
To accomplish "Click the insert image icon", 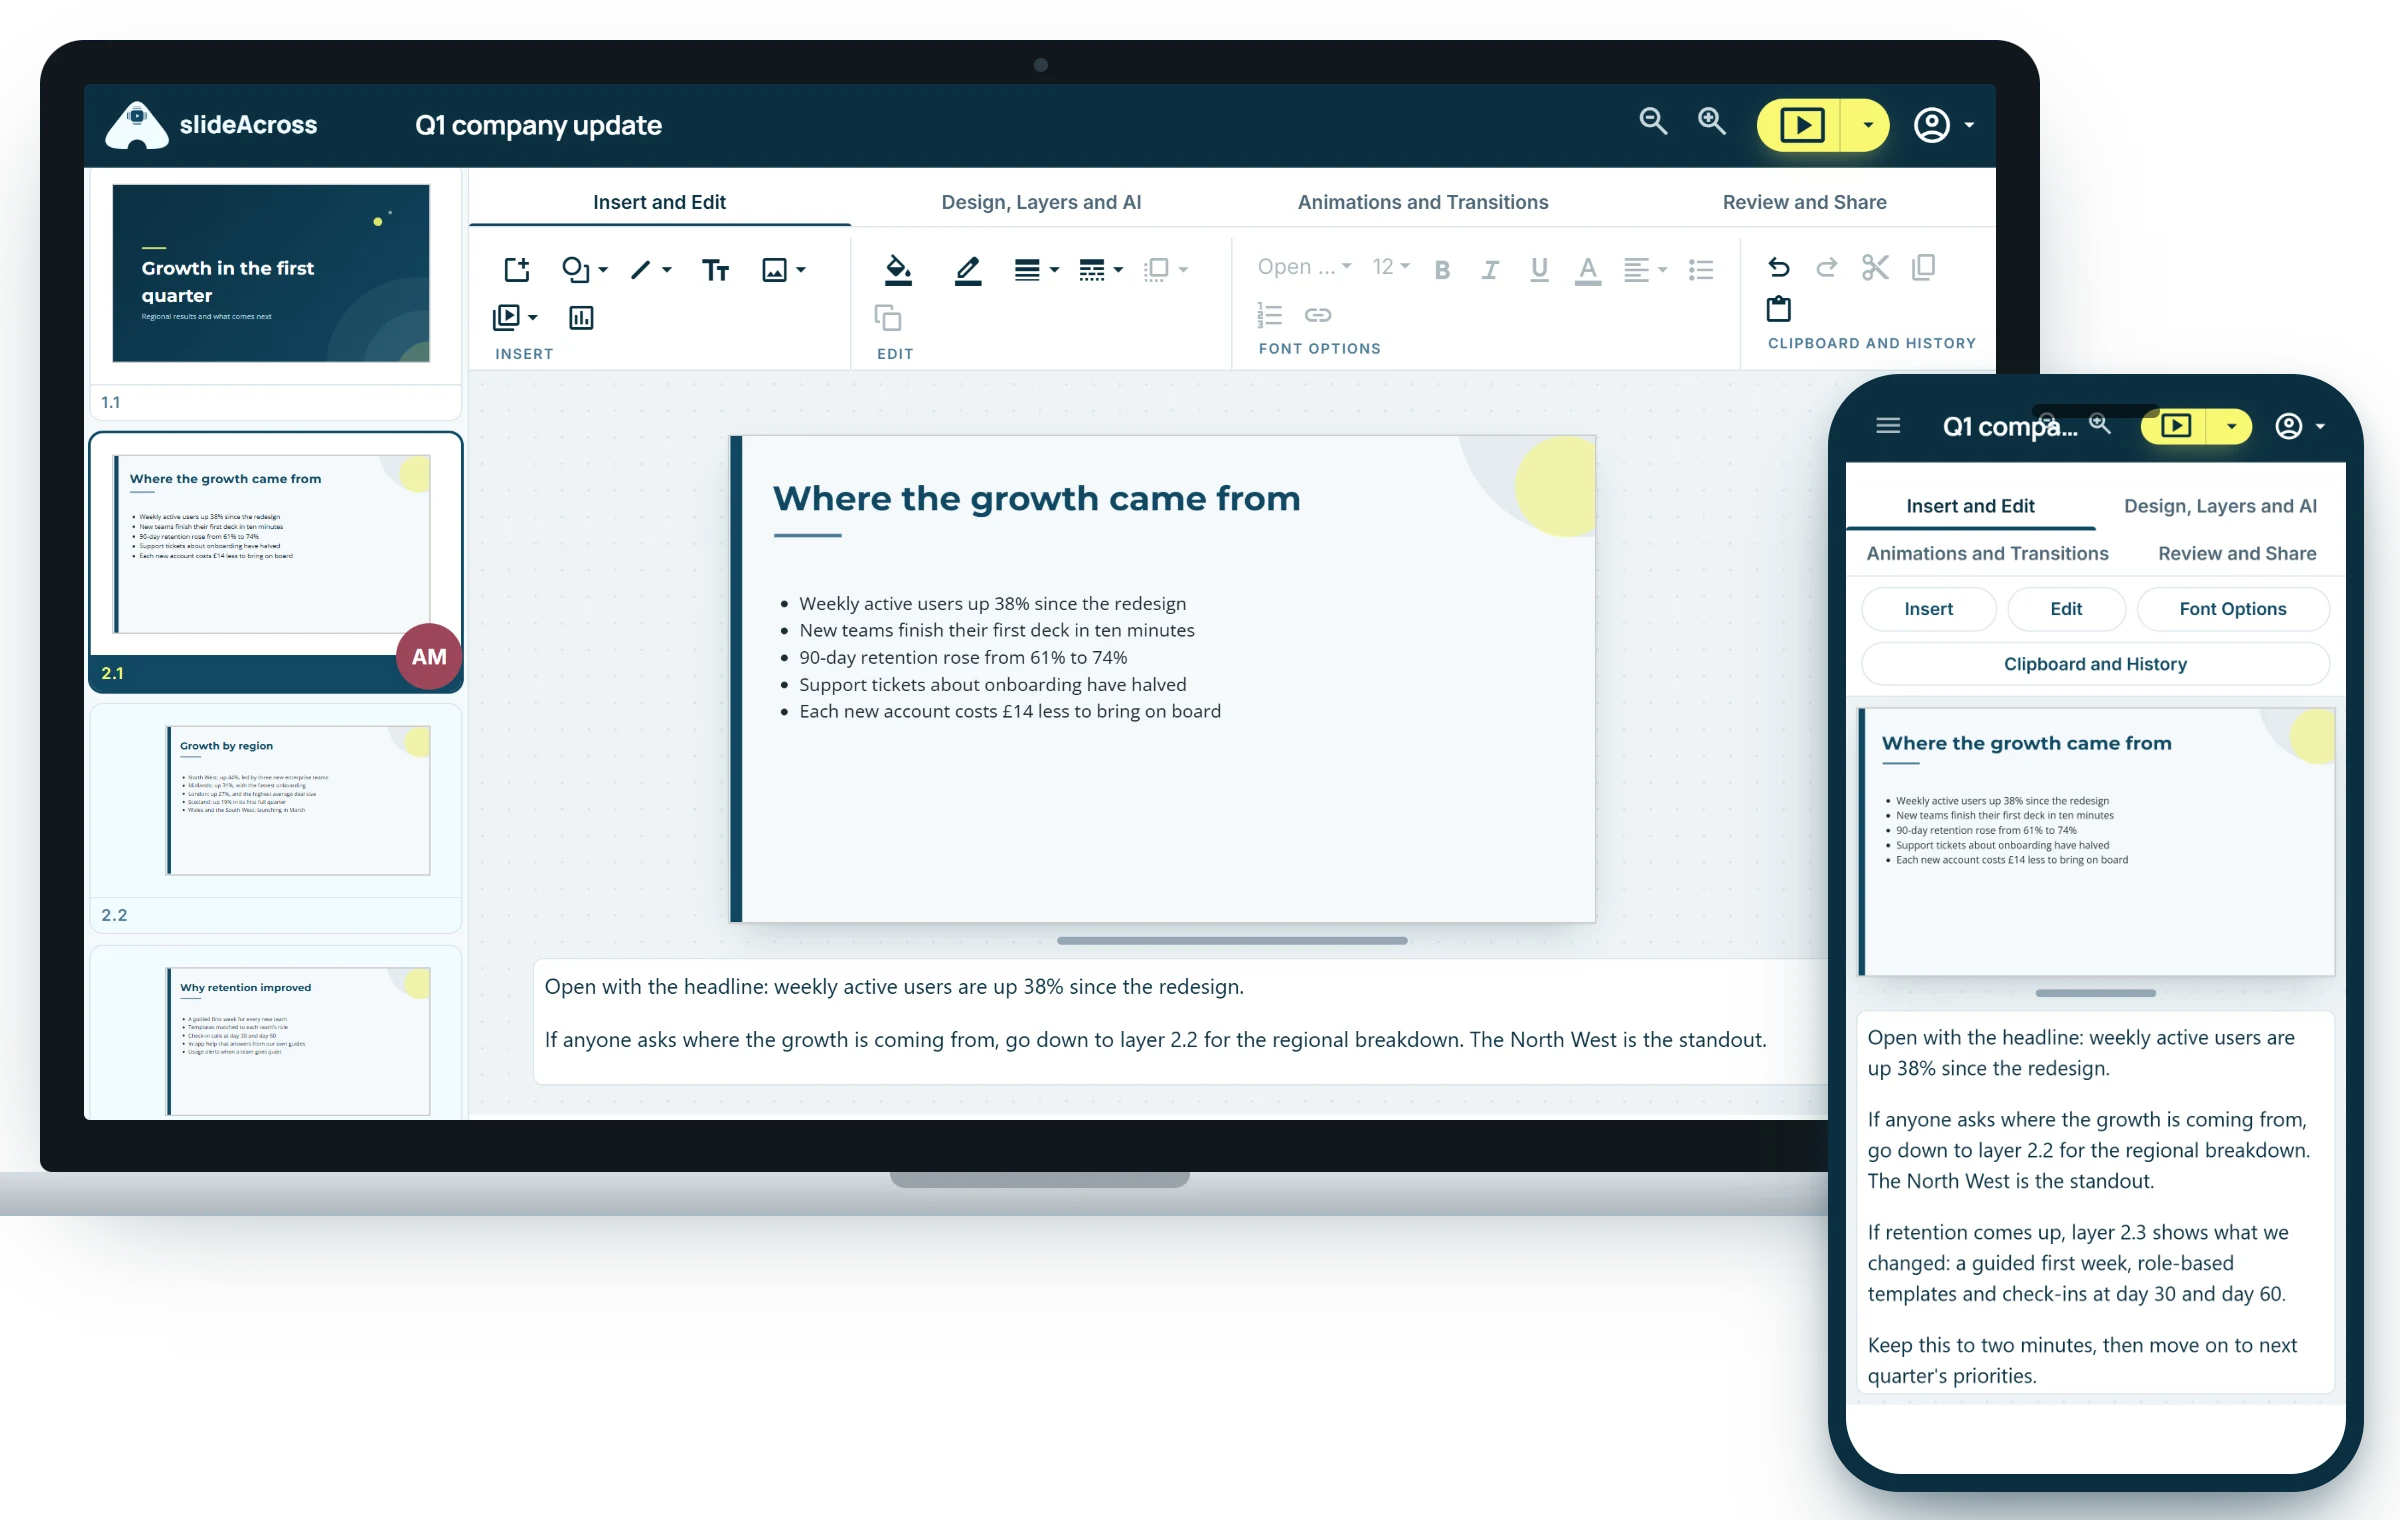I will coord(774,269).
